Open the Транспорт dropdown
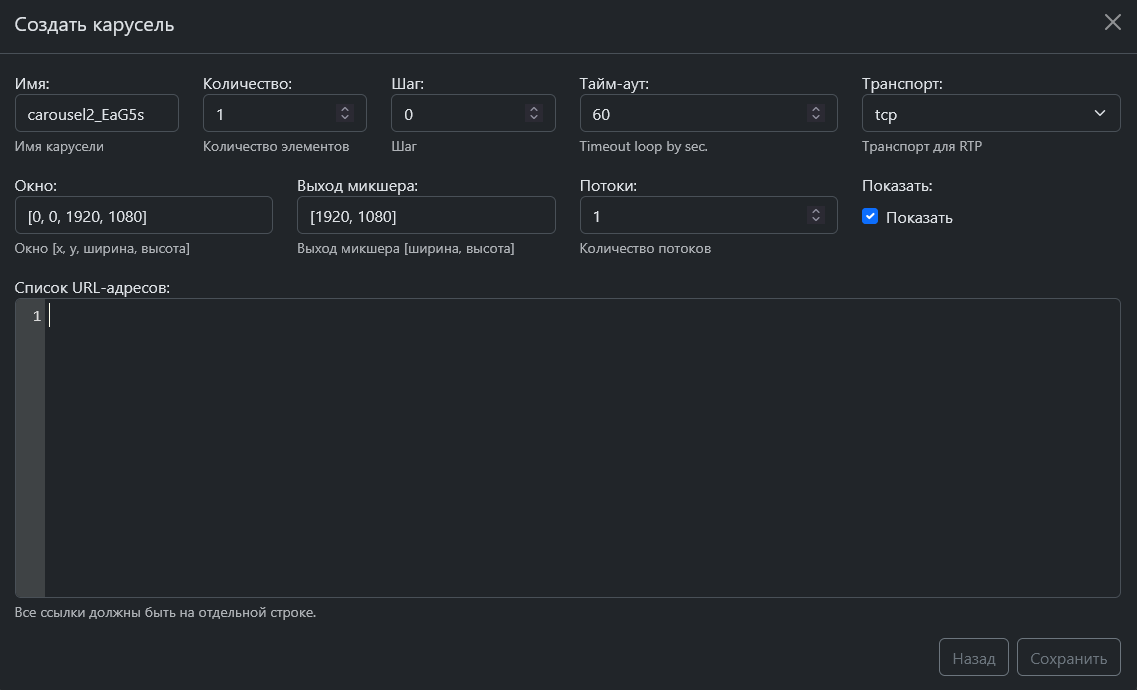 (990, 114)
